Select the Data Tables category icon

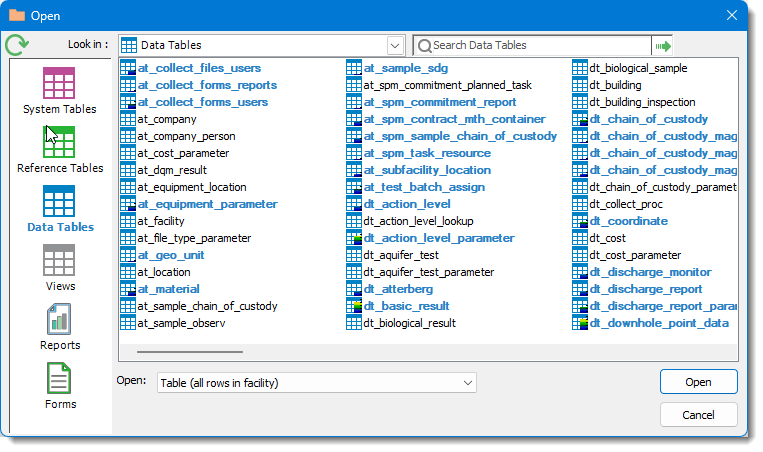click(x=59, y=201)
